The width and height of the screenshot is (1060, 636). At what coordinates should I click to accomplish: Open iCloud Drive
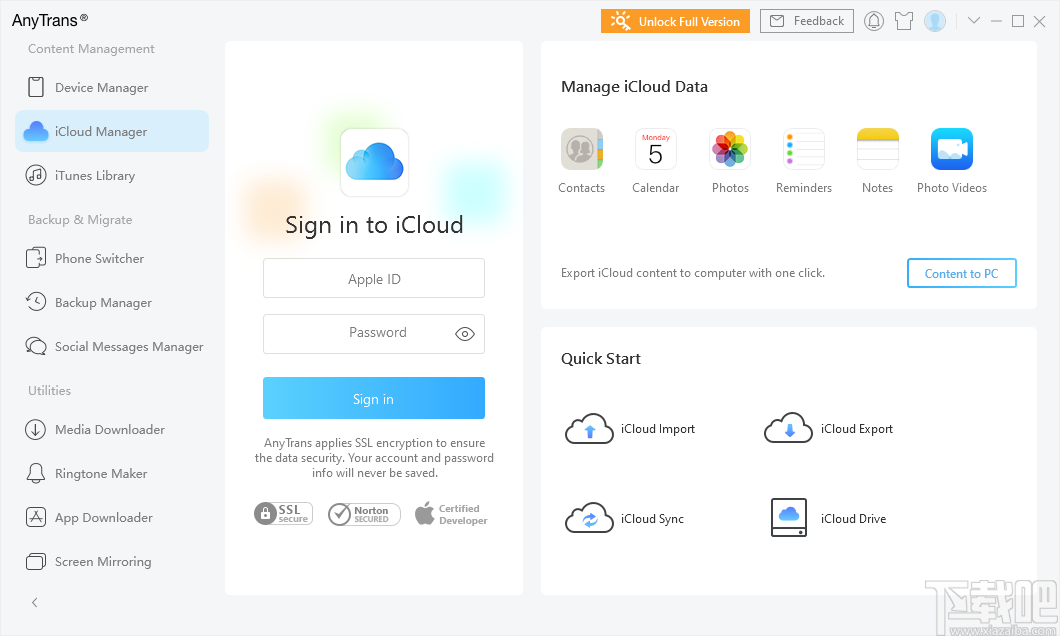[x=829, y=518]
